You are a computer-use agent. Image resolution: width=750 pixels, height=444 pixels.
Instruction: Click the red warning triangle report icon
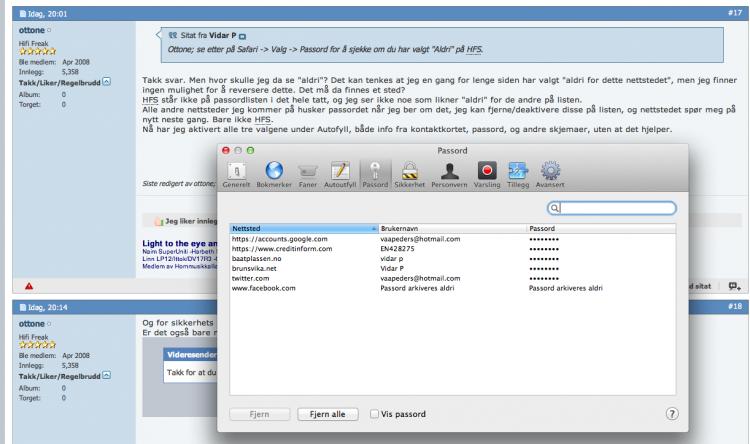29,286
